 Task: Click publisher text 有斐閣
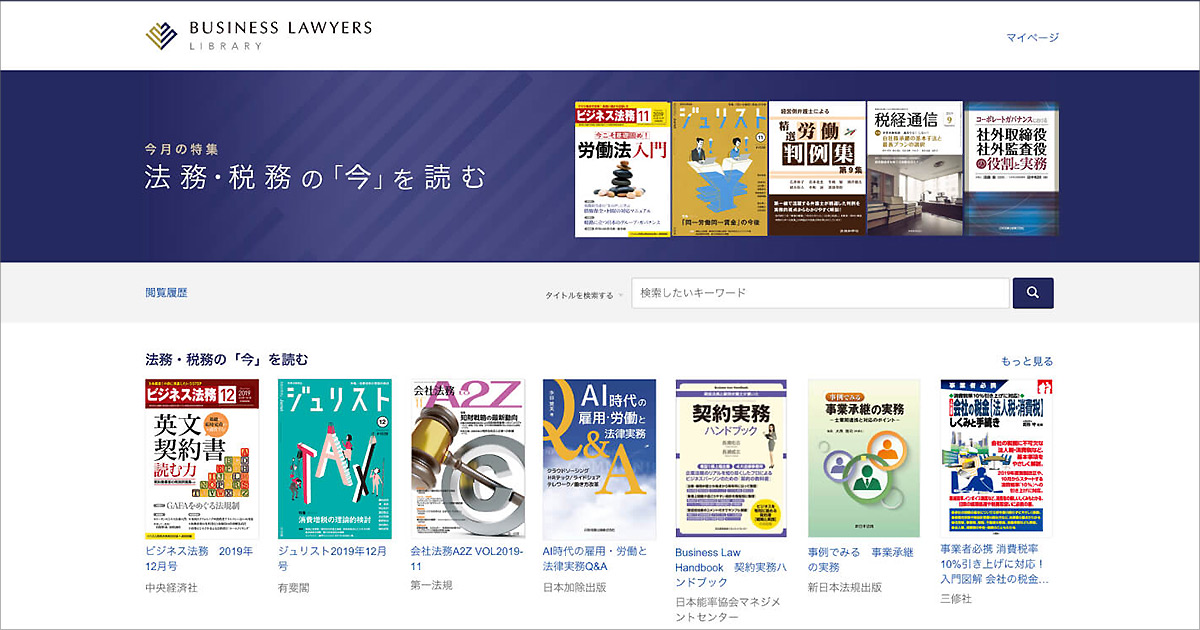tap(294, 588)
